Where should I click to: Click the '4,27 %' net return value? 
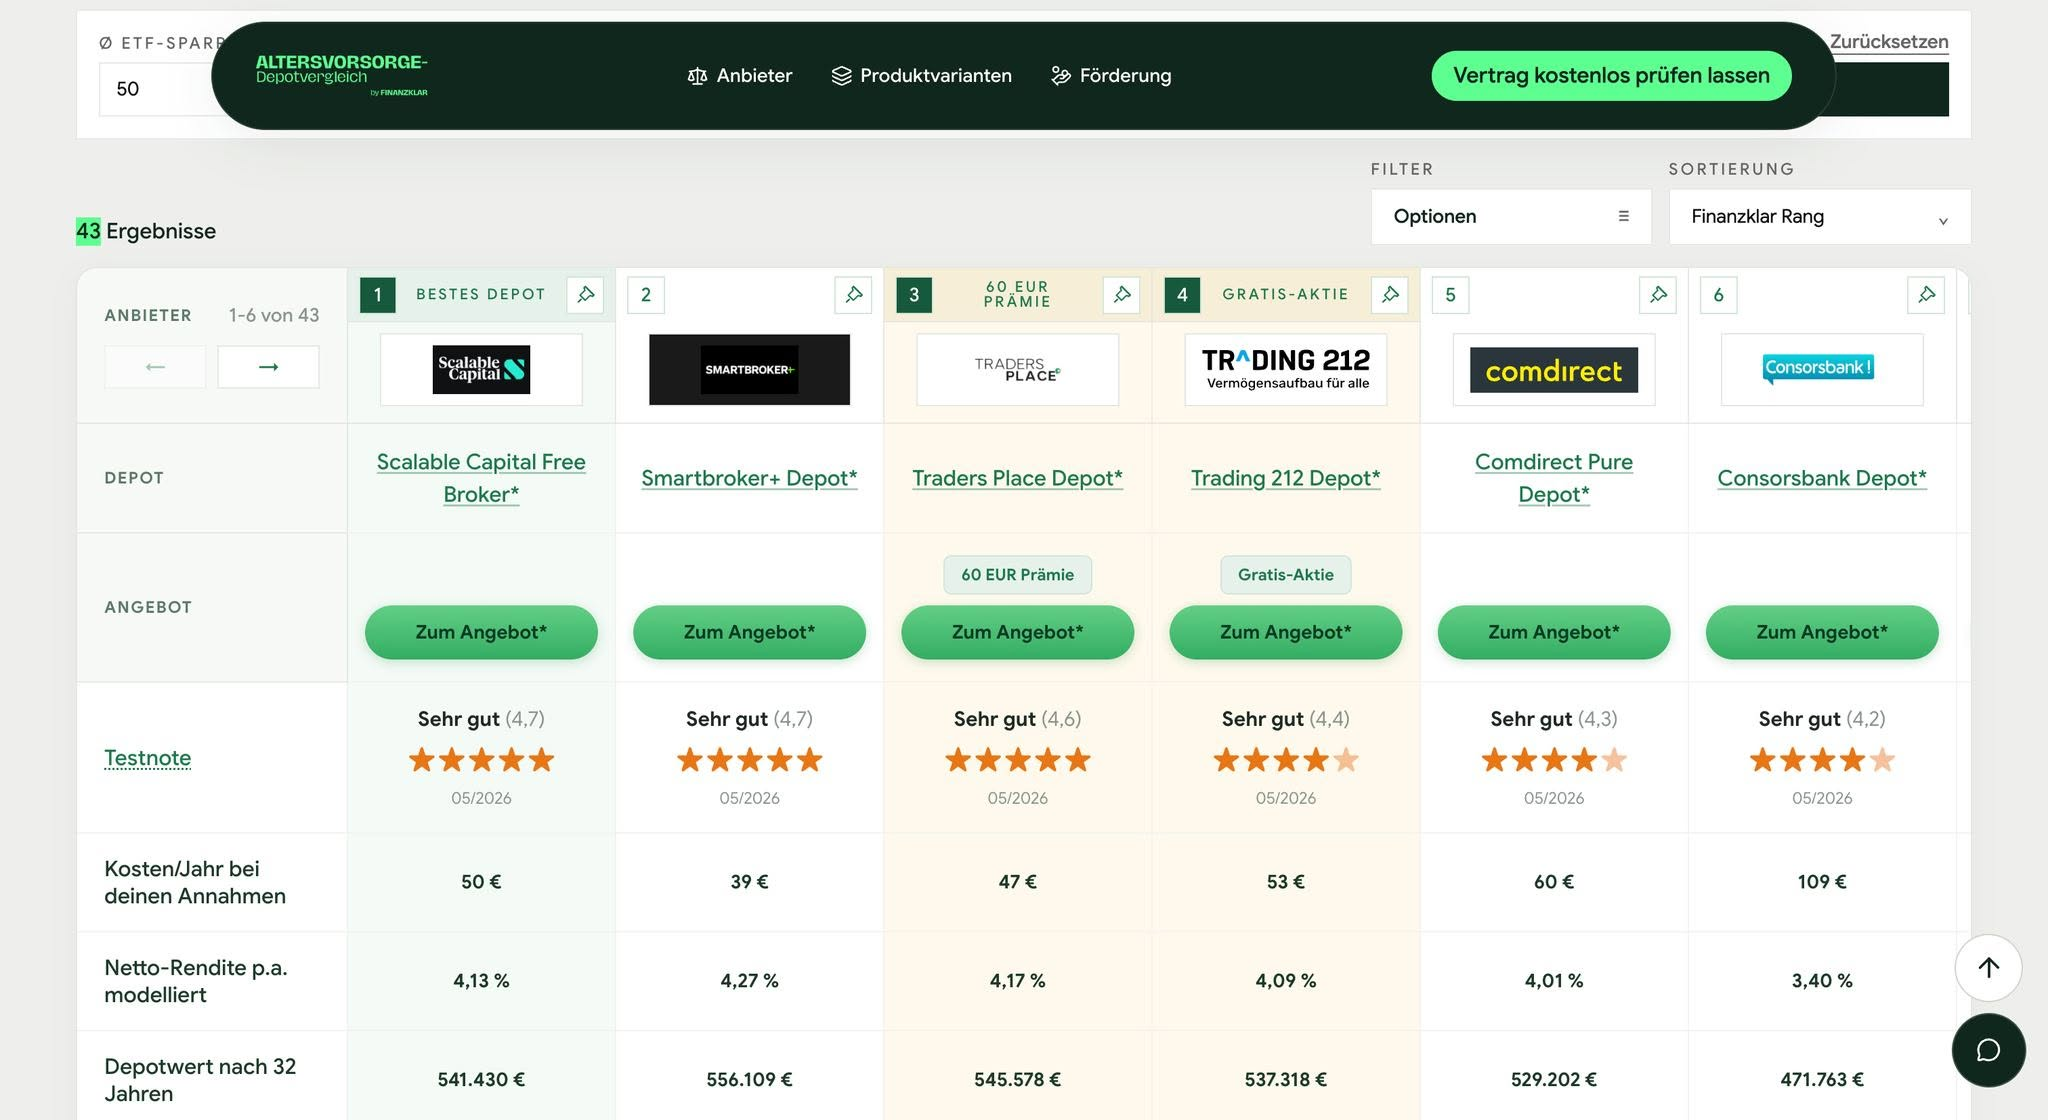(x=749, y=981)
